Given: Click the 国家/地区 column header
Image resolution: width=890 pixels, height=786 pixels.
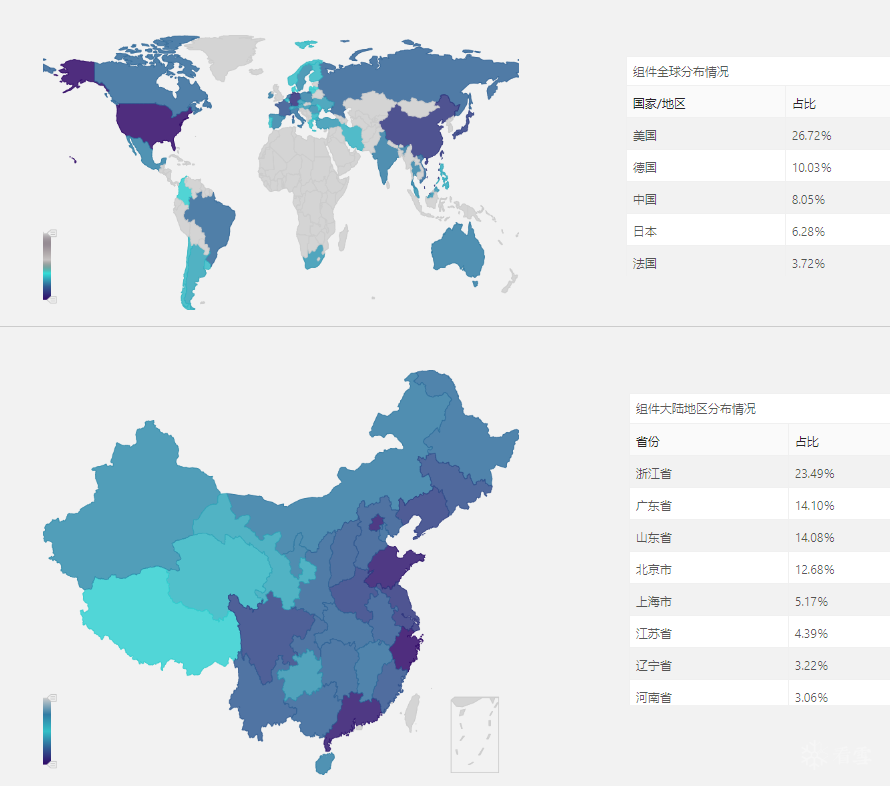Looking at the screenshot, I should [x=659, y=104].
